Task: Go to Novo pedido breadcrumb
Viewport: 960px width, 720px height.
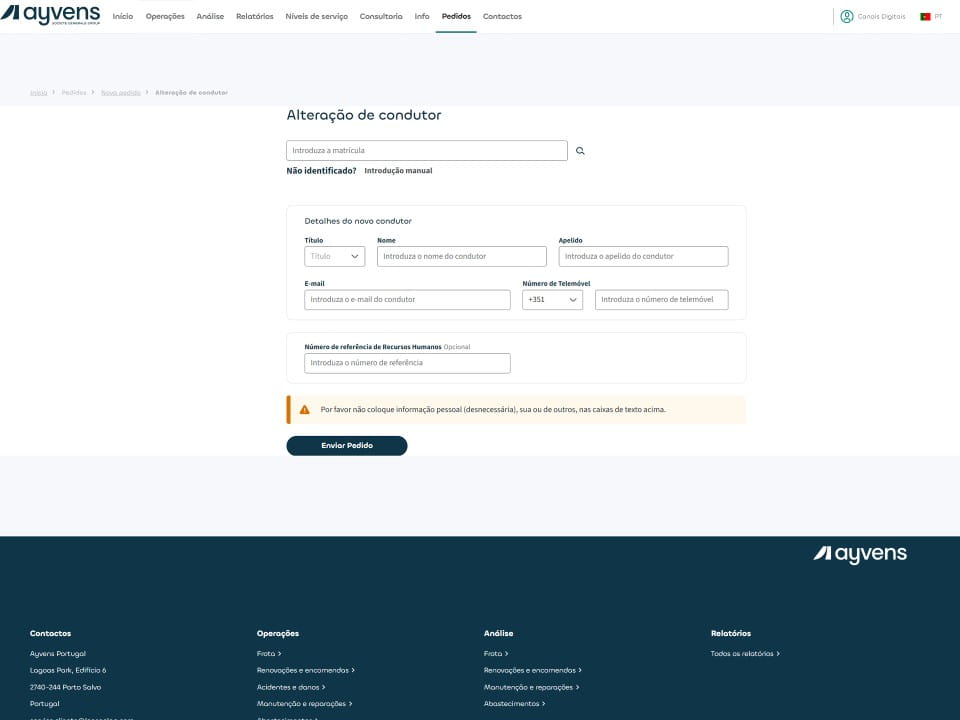Action: tap(121, 92)
